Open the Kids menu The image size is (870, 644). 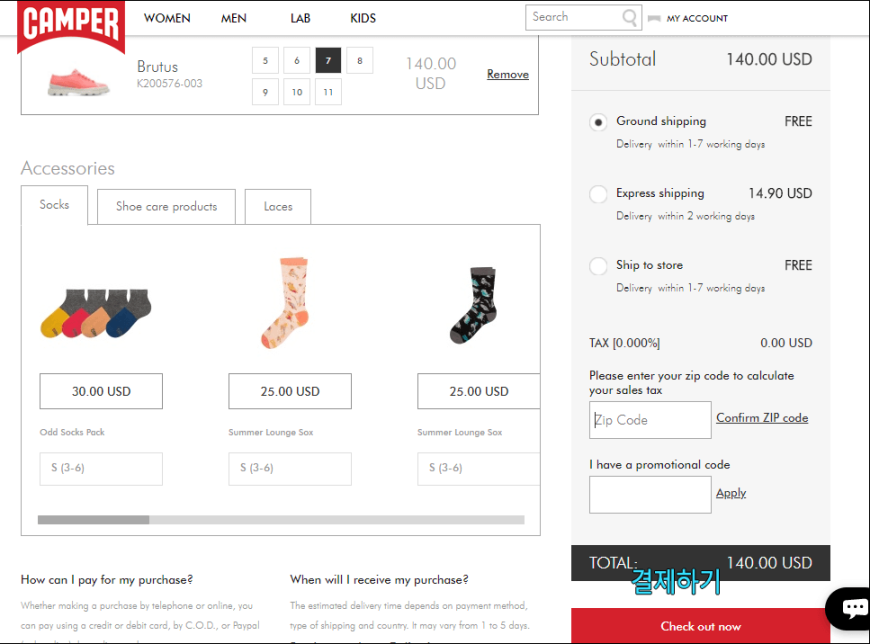pyautogui.click(x=363, y=18)
